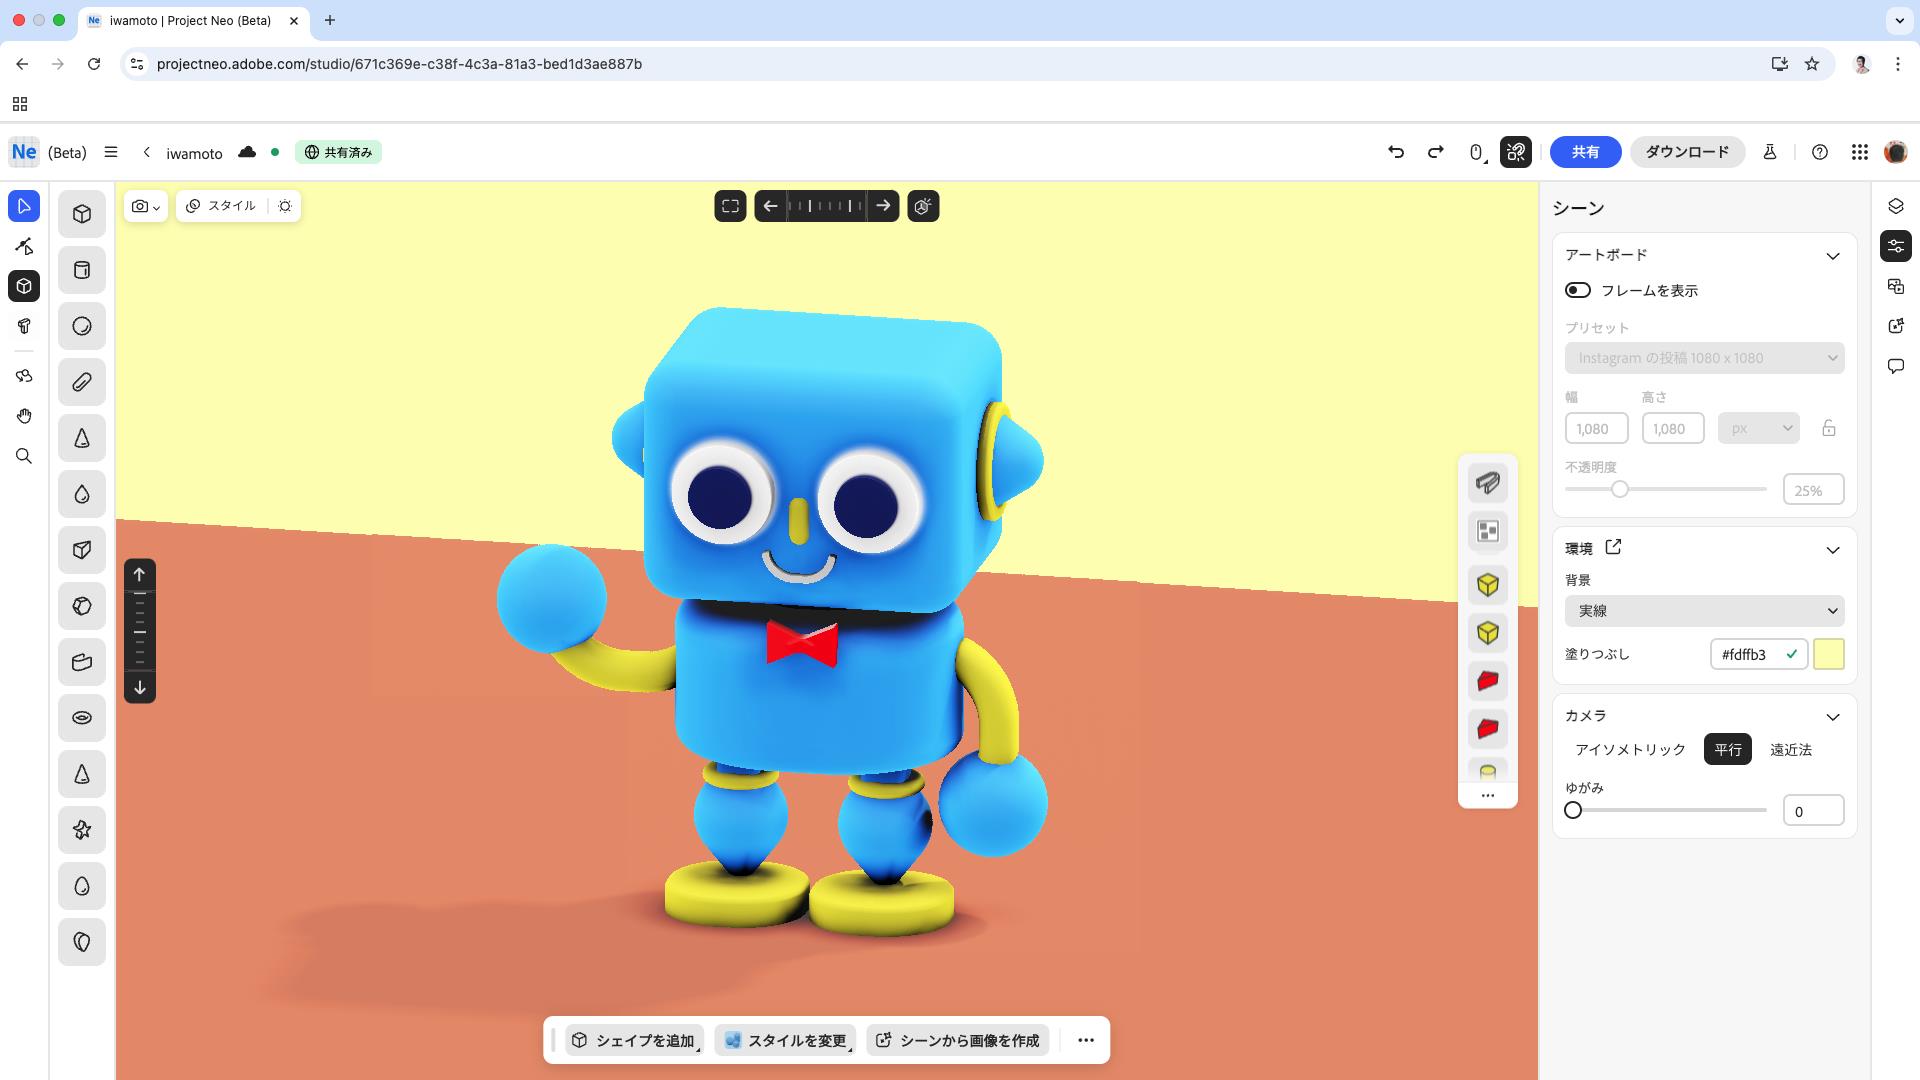Screen dimensions: 1920x1080
Task: Select the cone shape tool
Action: pyautogui.click(x=81, y=438)
